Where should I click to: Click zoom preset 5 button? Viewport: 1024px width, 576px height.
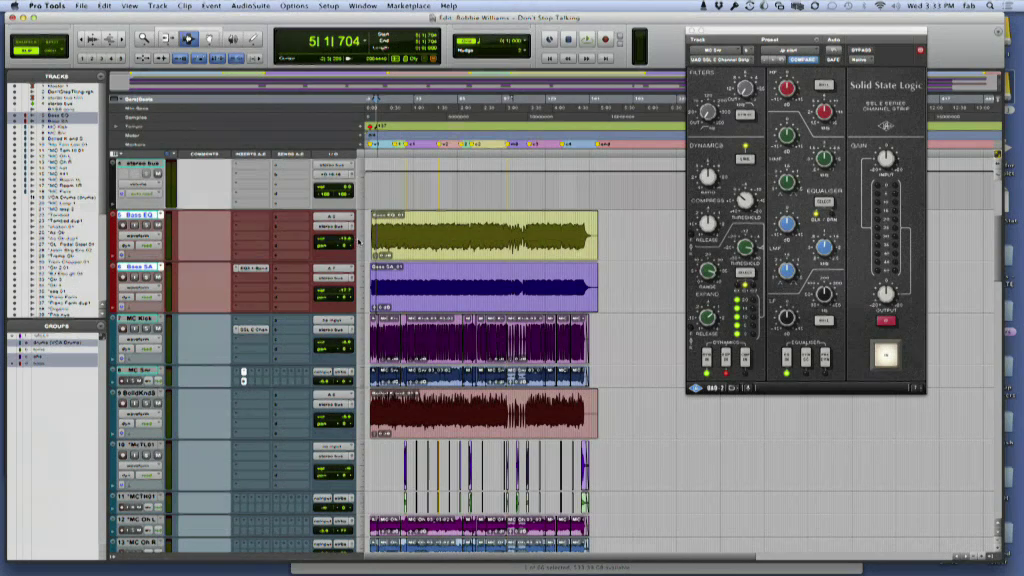[x=120, y=59]
